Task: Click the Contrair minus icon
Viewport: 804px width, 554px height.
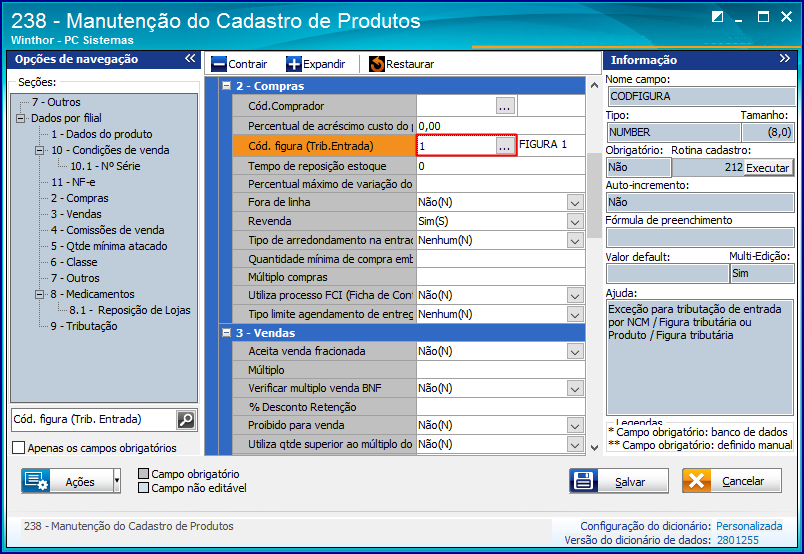Action: [219, 64]
